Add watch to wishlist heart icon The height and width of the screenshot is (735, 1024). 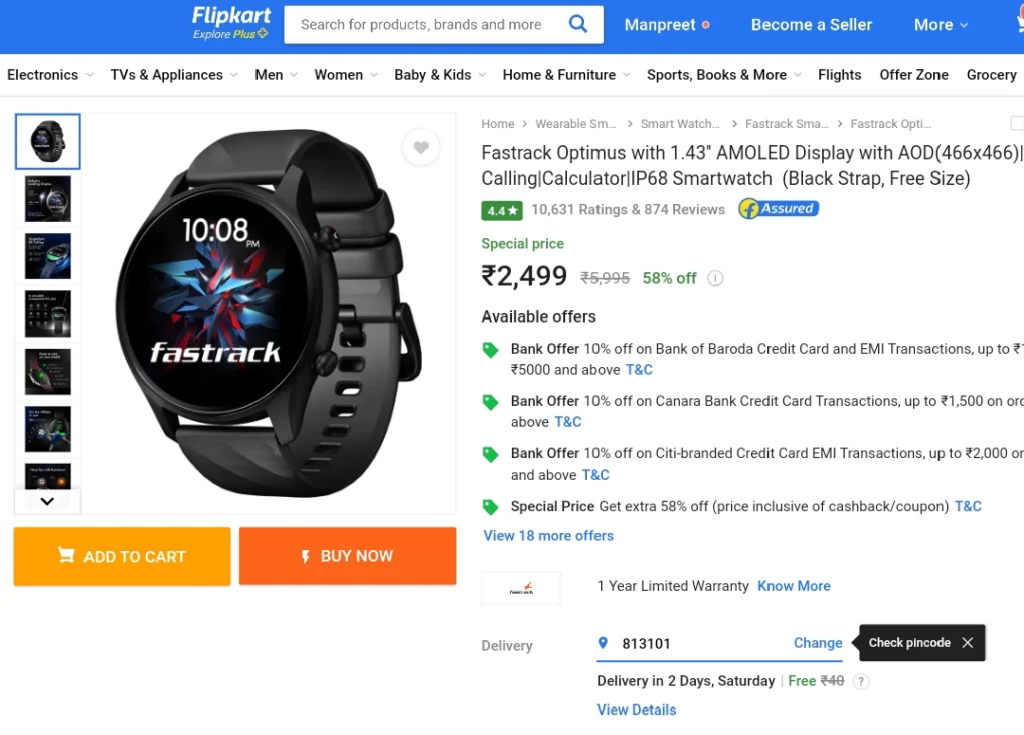(x=421, y=147)
